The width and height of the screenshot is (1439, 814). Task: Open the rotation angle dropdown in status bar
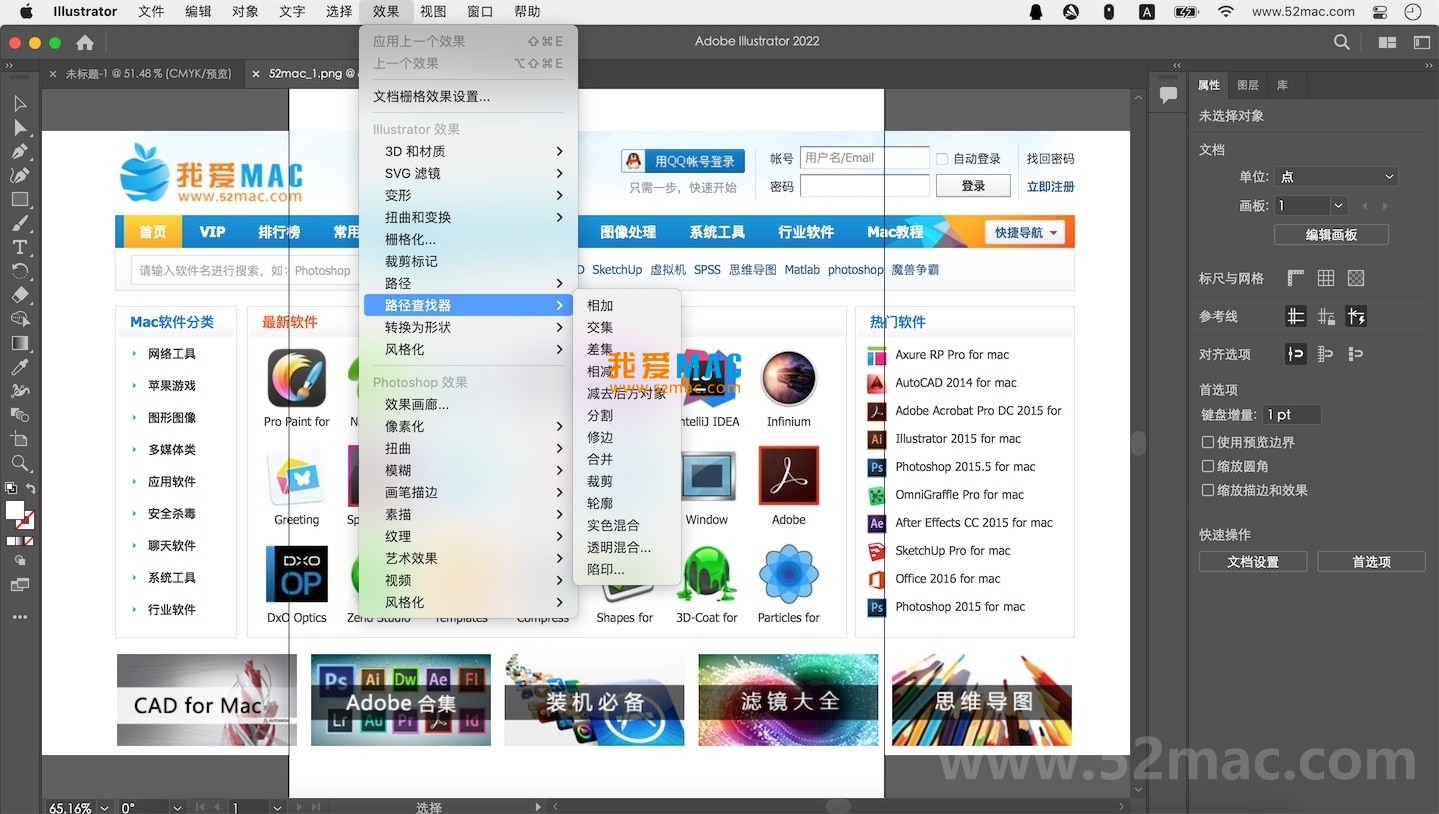click(177, 807)
